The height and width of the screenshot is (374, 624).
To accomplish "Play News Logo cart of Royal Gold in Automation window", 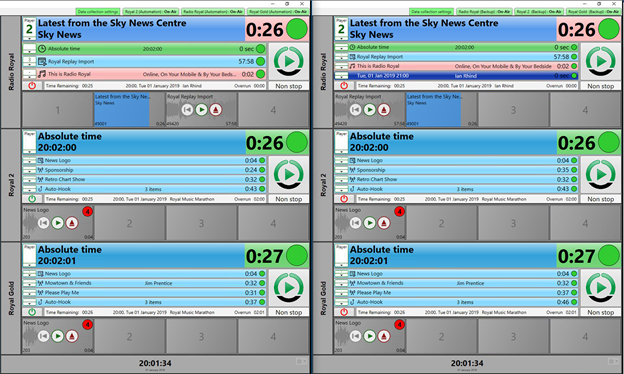I will pos(58,337).
